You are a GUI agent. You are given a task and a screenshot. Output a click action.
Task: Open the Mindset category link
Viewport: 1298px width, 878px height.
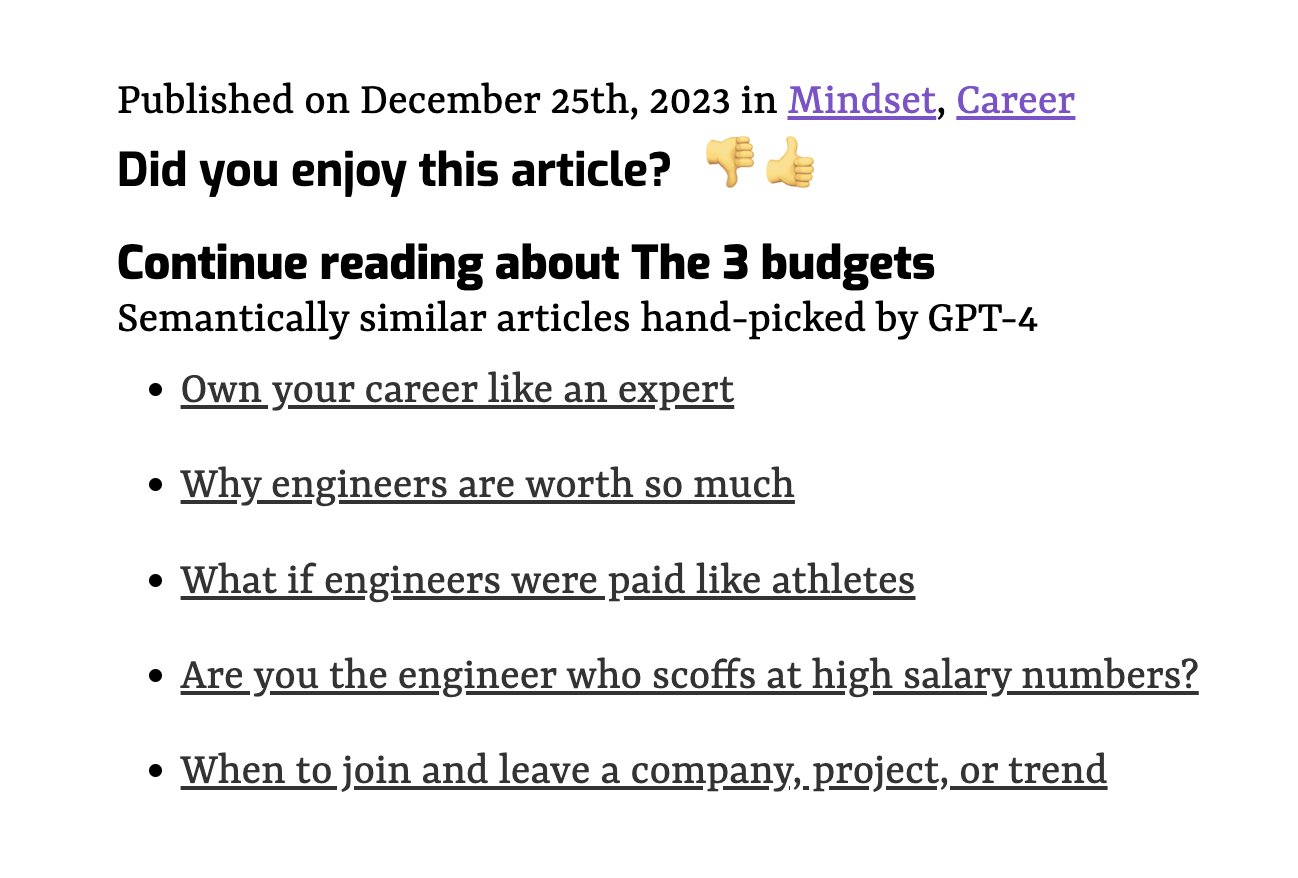coord(861,100)
